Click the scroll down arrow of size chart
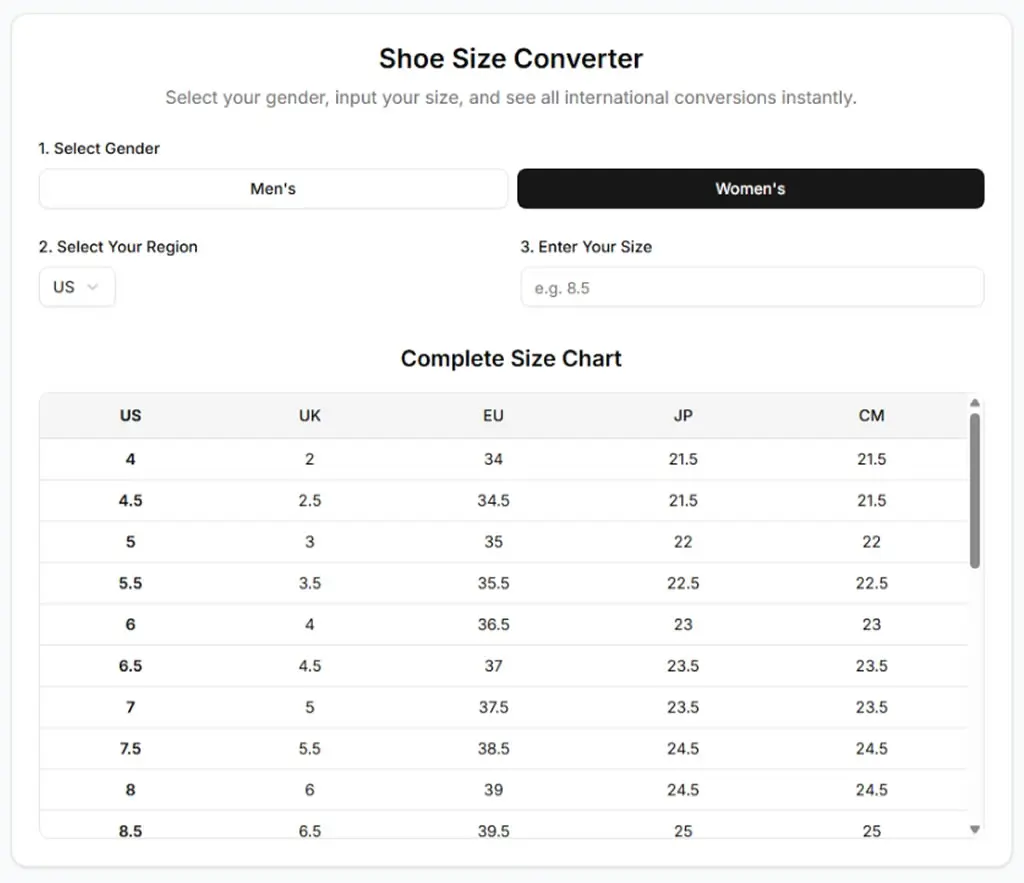 (x=975, y=829)
